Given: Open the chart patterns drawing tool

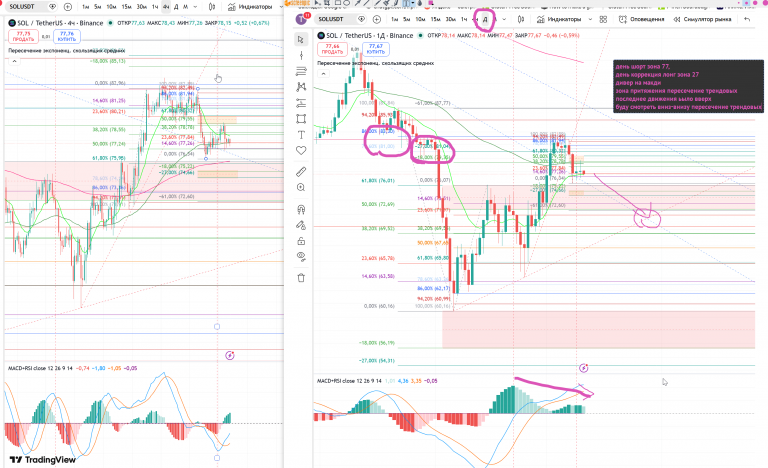Looking at the screenshot, I should (301, 87).
